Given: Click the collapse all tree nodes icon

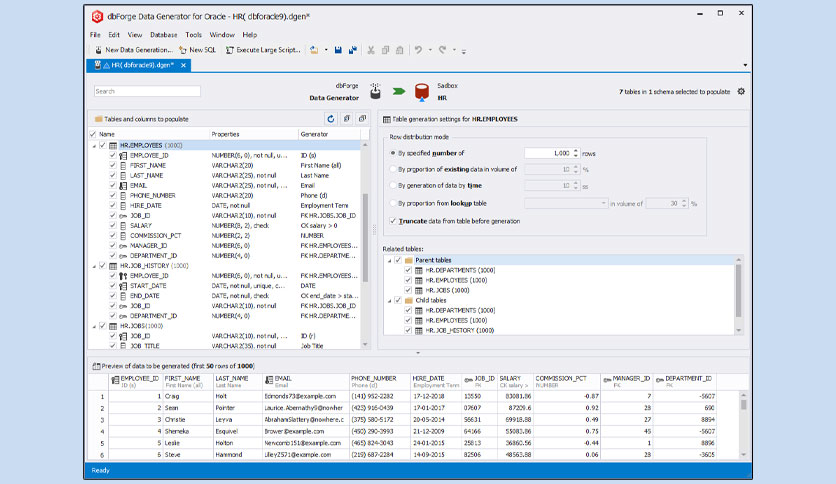Looking at the screenshot, I should point(363,119).
